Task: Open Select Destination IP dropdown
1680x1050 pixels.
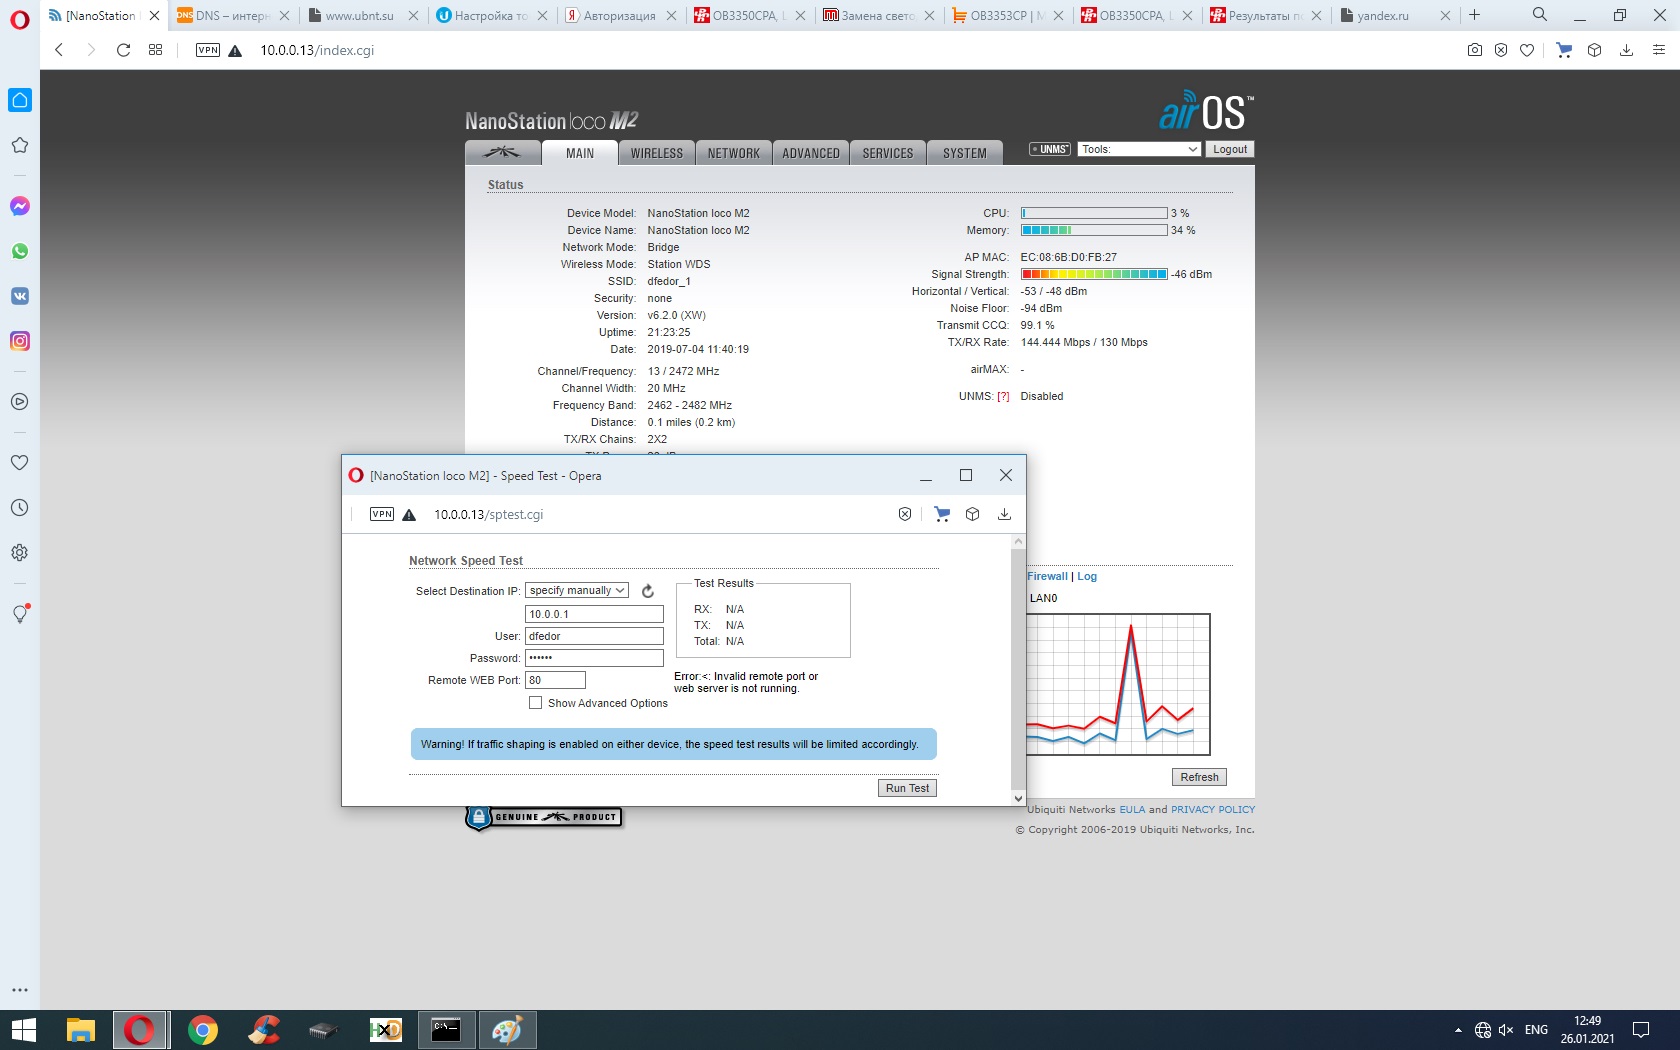Action: point(577,591)
